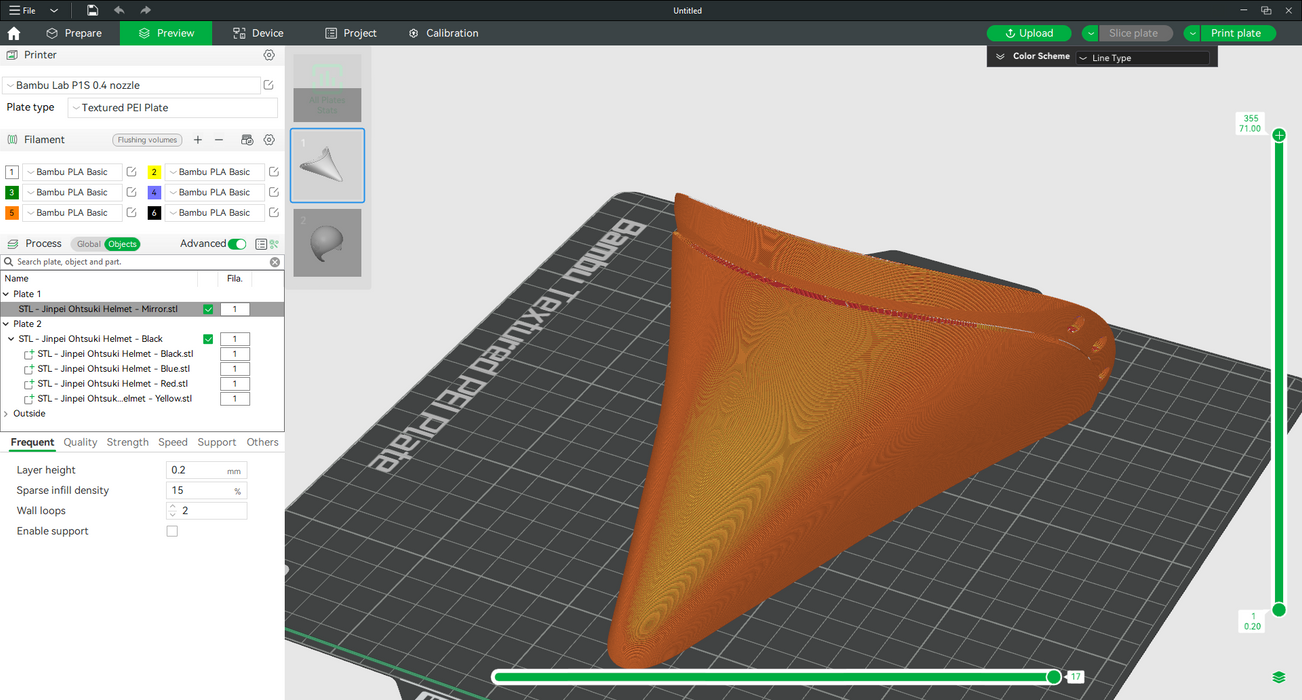Screen dimensions: 1302x700
Task: Open printer settings gear icon
Action: 269,56
